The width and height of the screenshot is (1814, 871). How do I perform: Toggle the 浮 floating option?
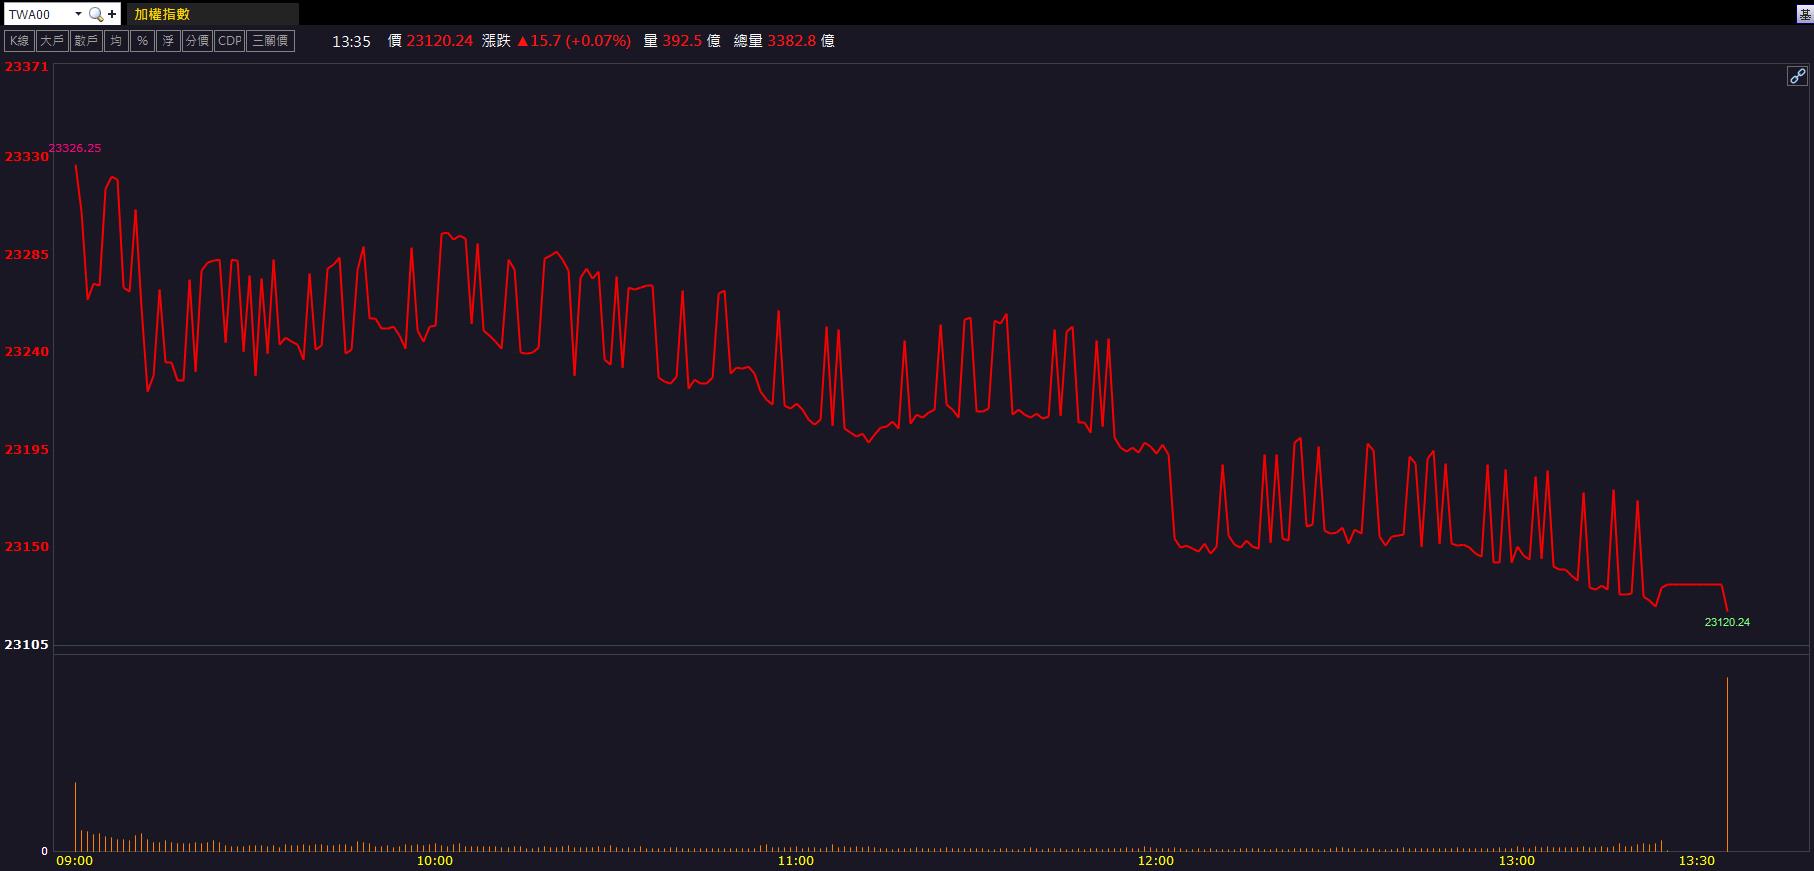pos(168,41)
